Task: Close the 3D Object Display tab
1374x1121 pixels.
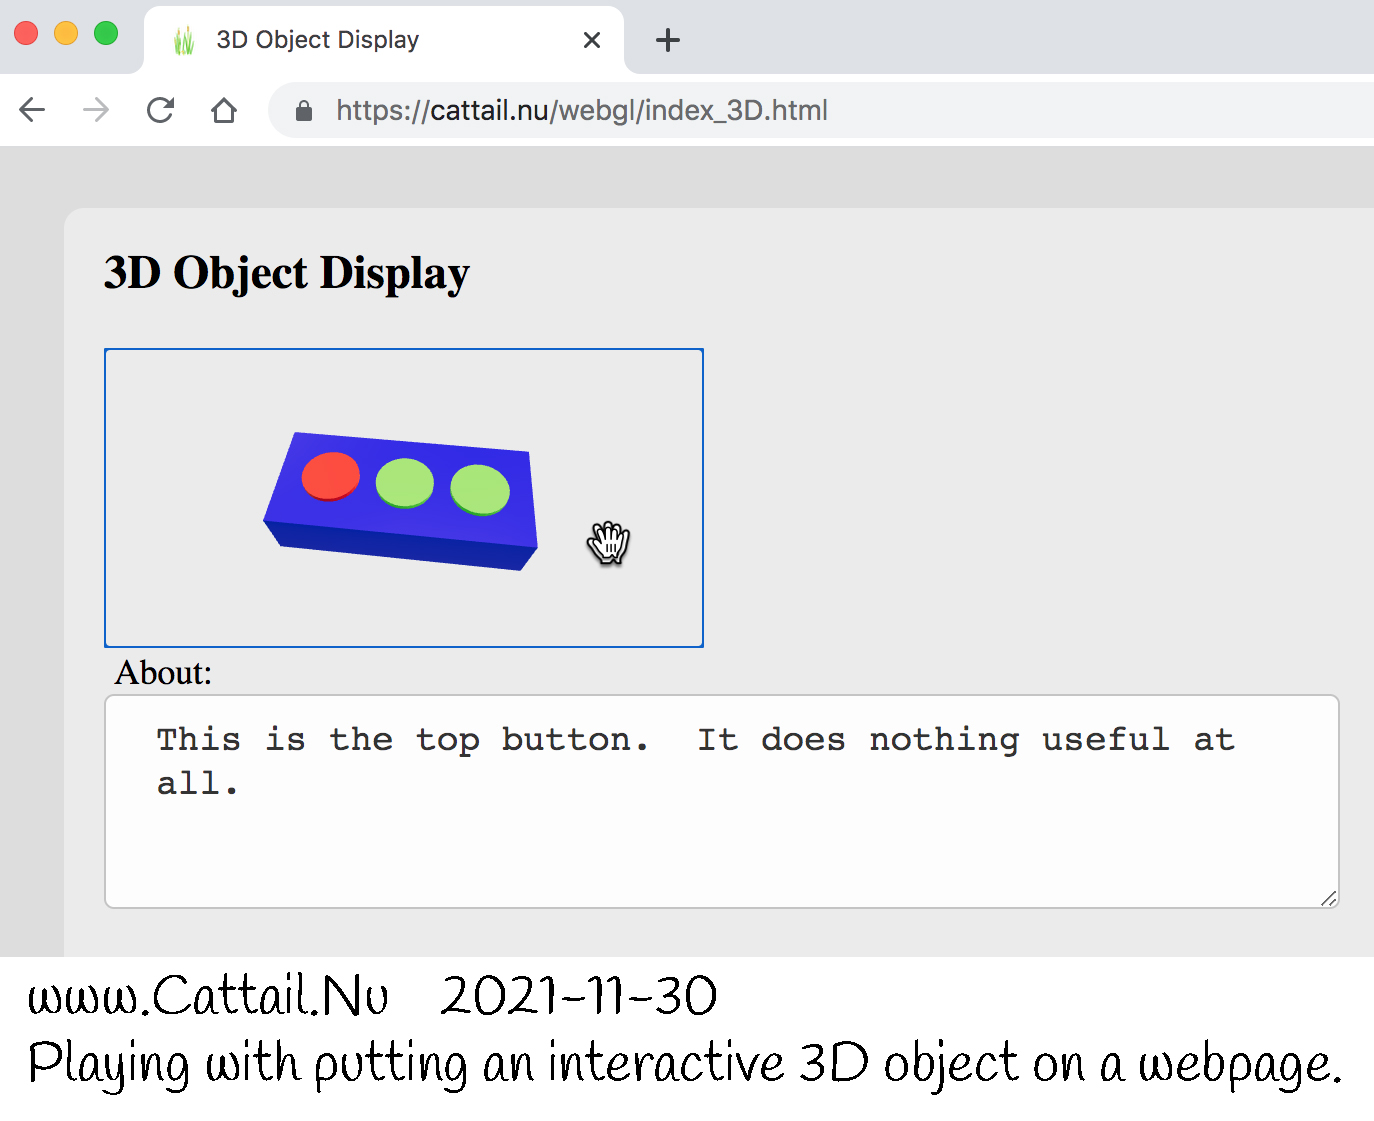Action: point(592,40)
